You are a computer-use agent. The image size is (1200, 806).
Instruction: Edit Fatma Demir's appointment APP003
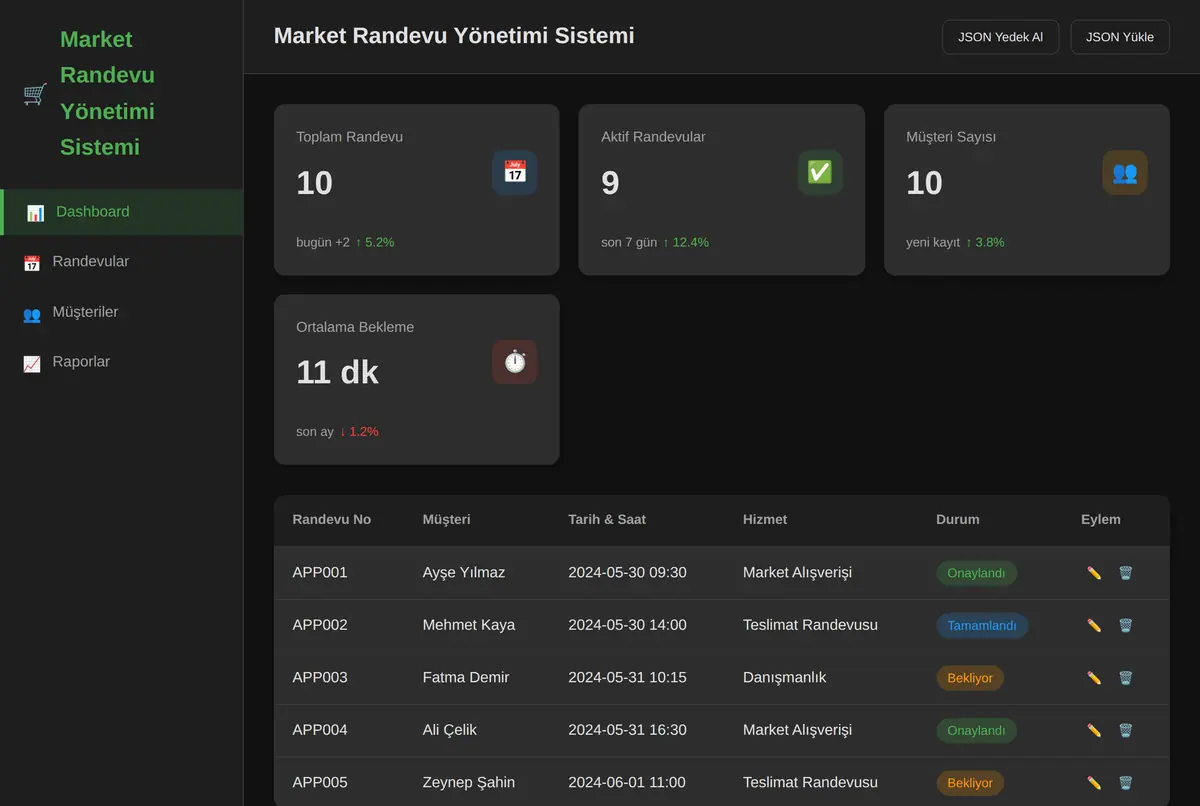tap(1094, 678)
